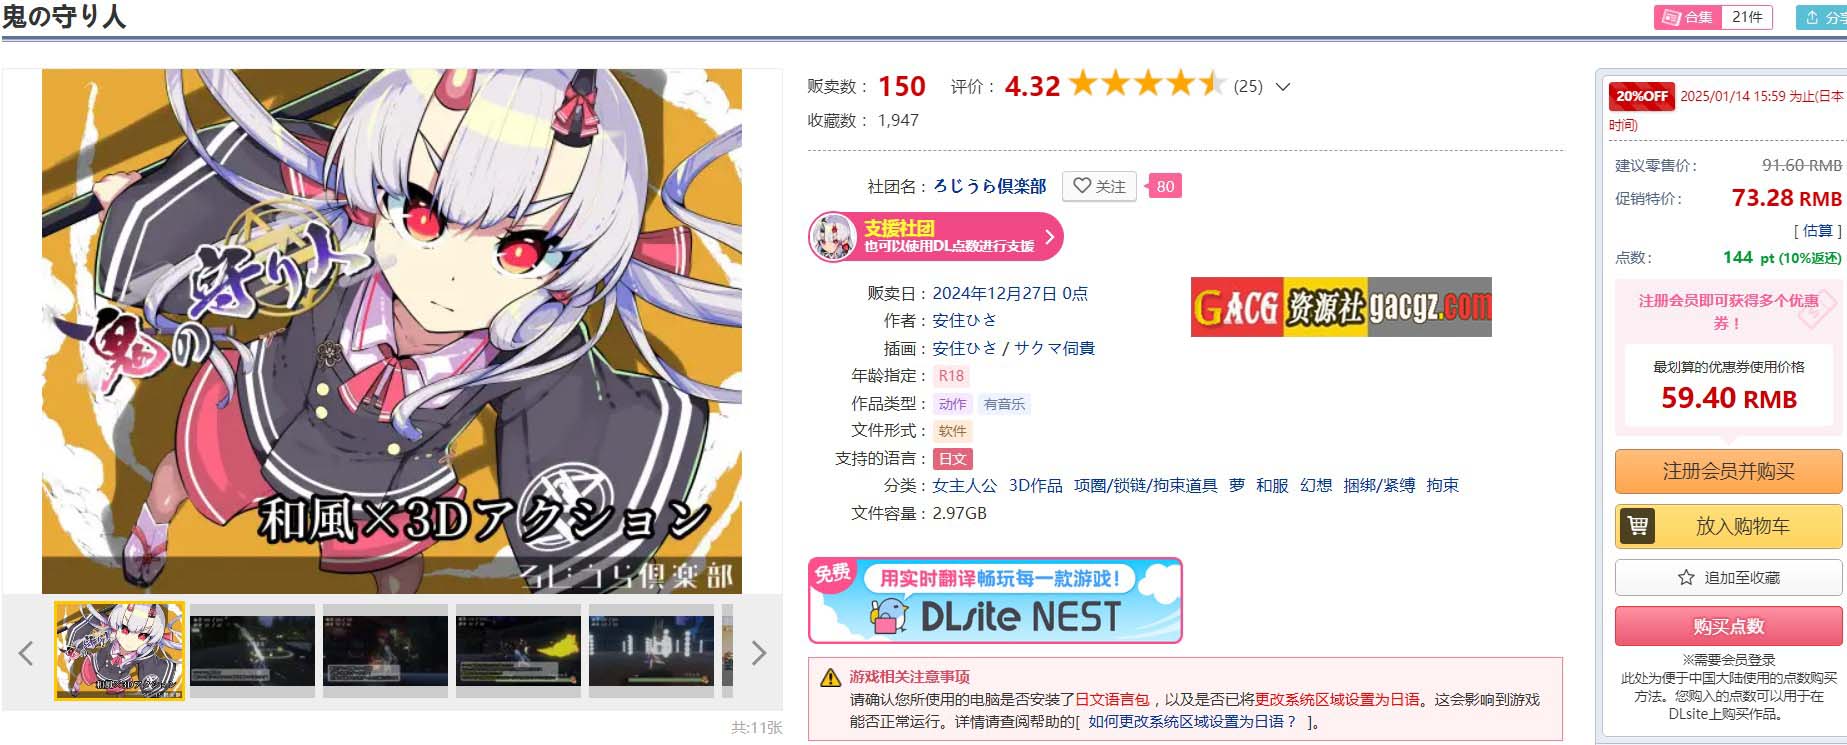Click 注册会员并购买 button
The image size is (1847, 745).
(1728, 471)
